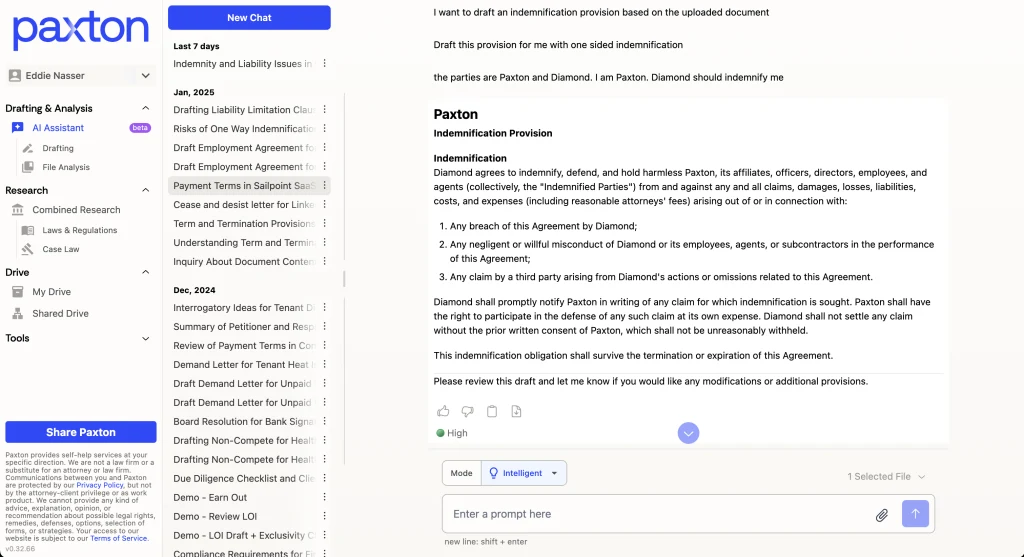Open Case Law gavel item in sidebar
The width and height of the screenshot is (1024, 557).
coord(61,249)
